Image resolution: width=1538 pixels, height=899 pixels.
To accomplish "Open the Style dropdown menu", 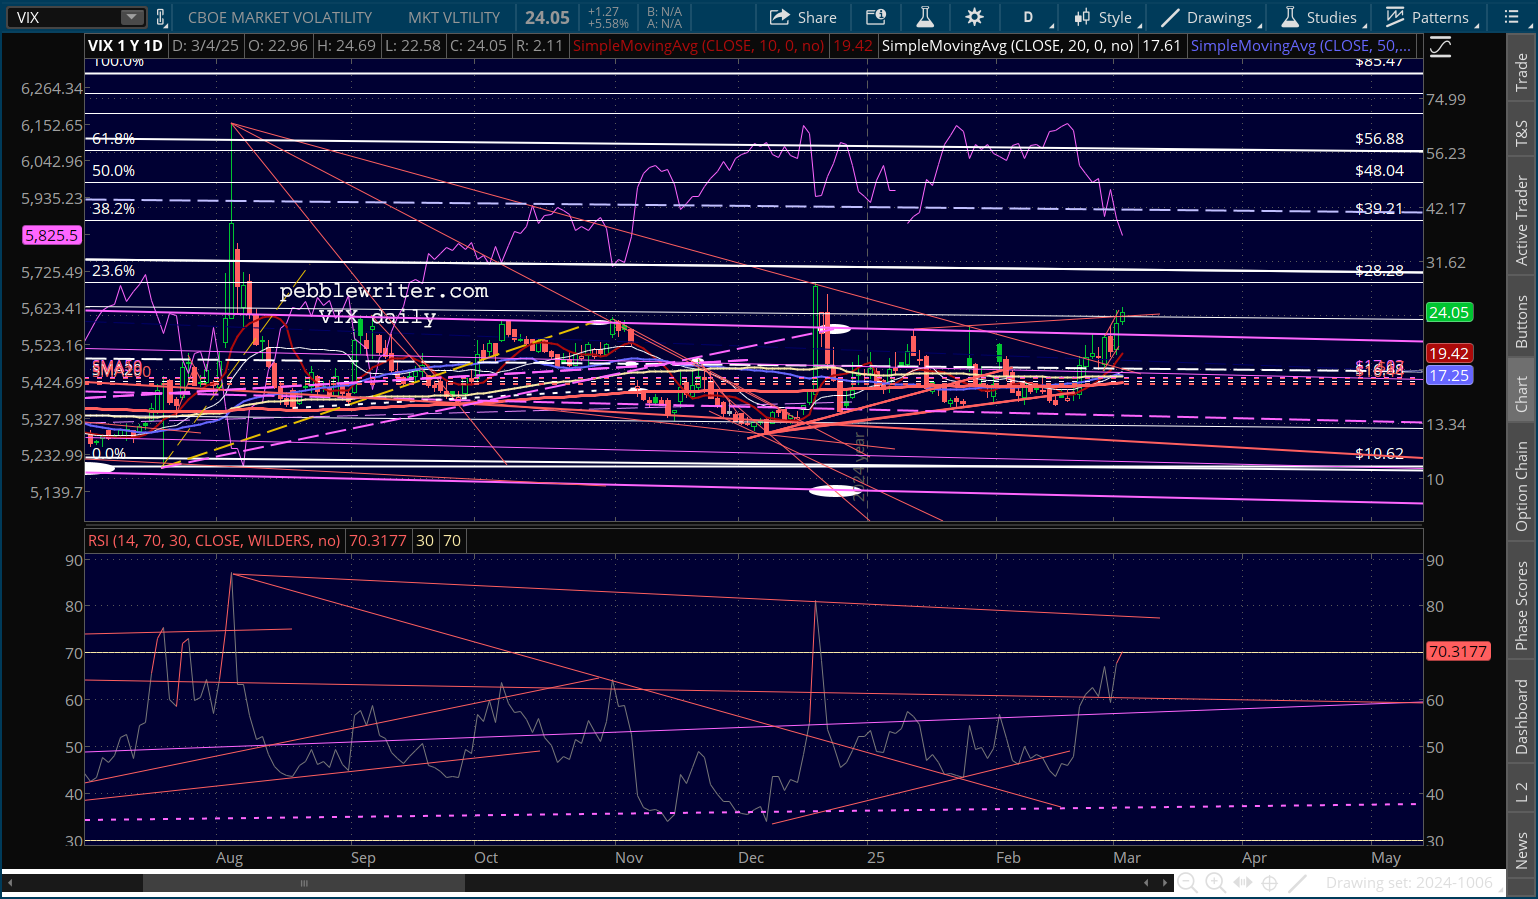I will pos(1103,17).
